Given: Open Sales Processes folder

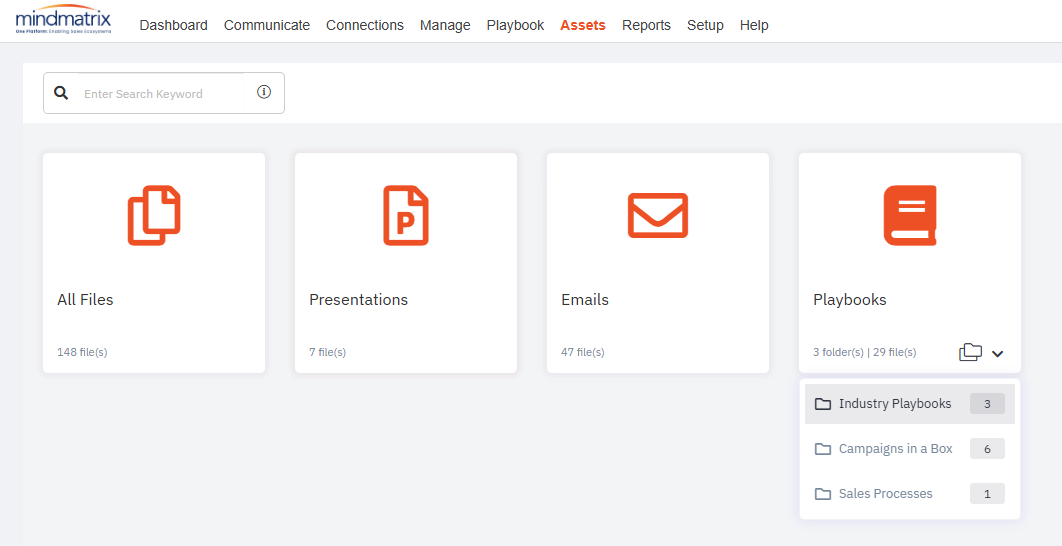Looking at the screenshot, I should pos(885,494).
